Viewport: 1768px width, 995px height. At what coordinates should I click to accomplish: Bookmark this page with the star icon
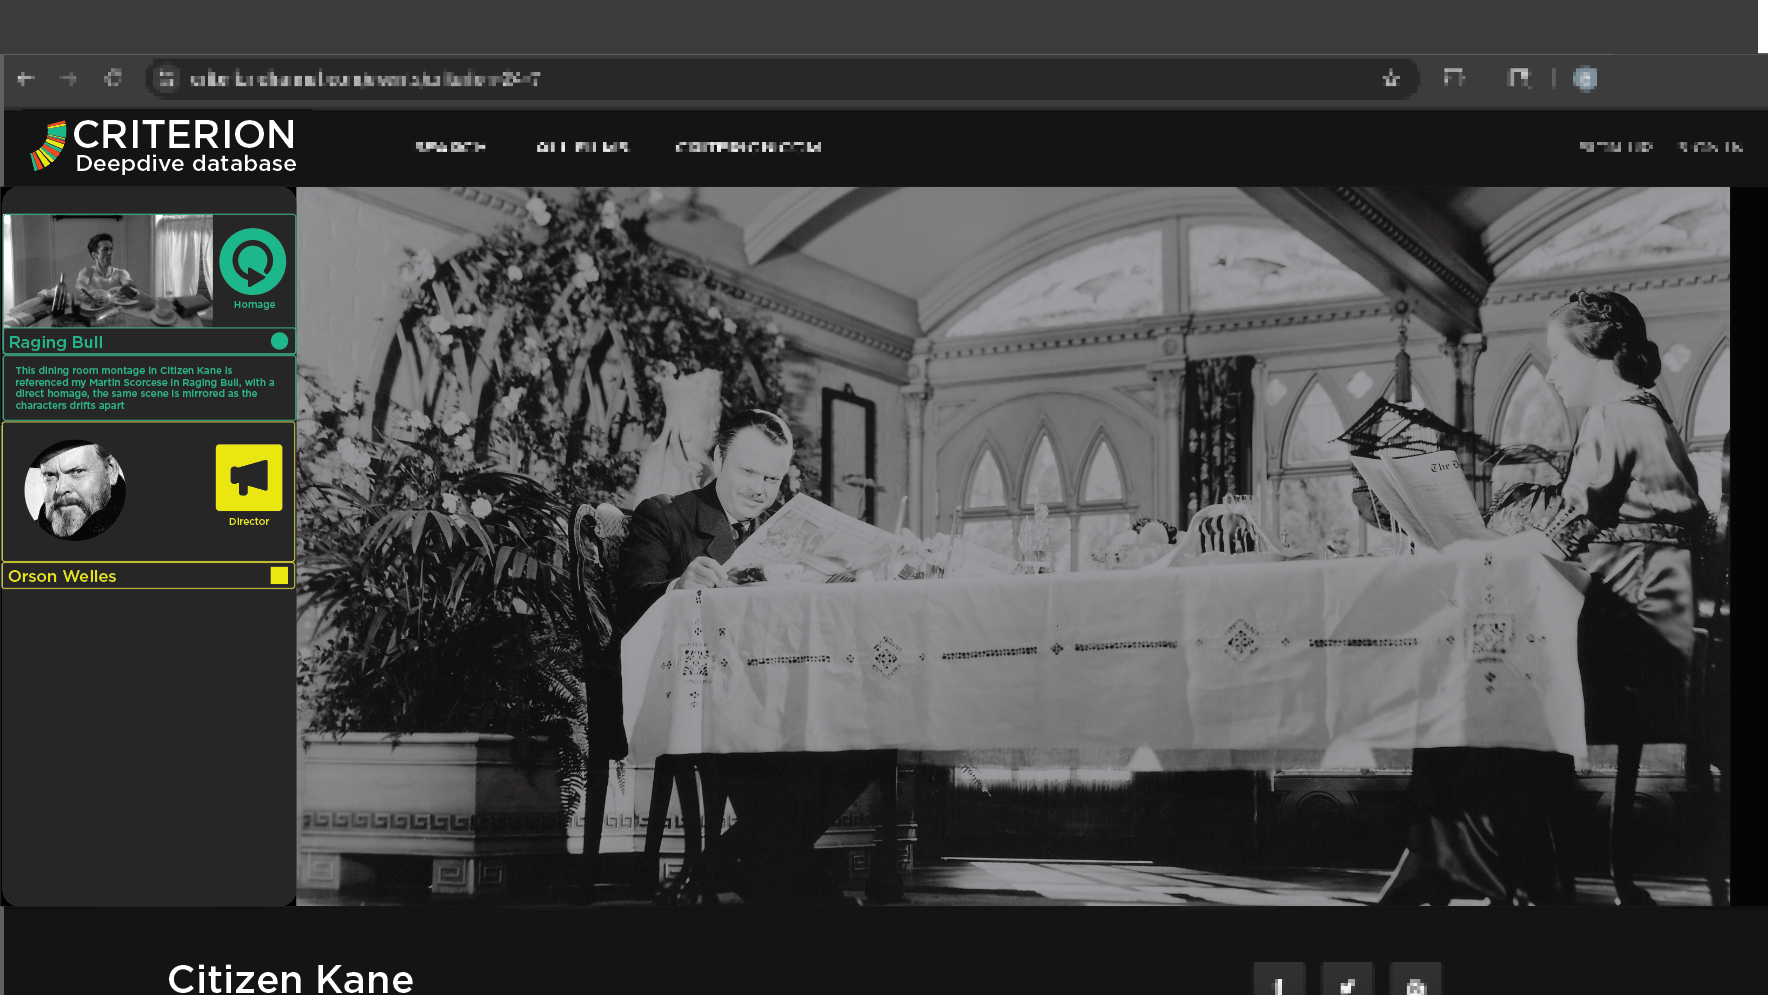1390,78
